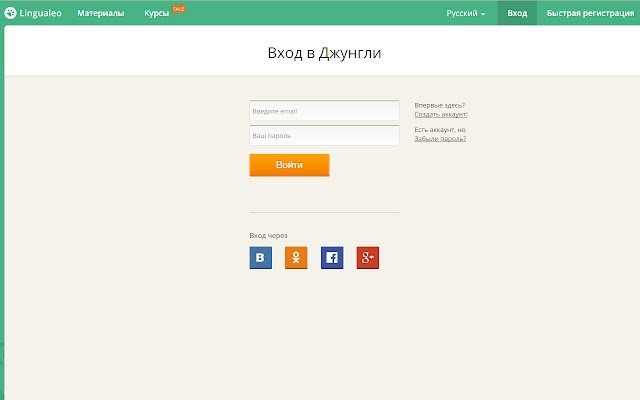Sign in with Odnoklassniki icon
The height and width of the screenshot is (400, 640).
point(296,258)
